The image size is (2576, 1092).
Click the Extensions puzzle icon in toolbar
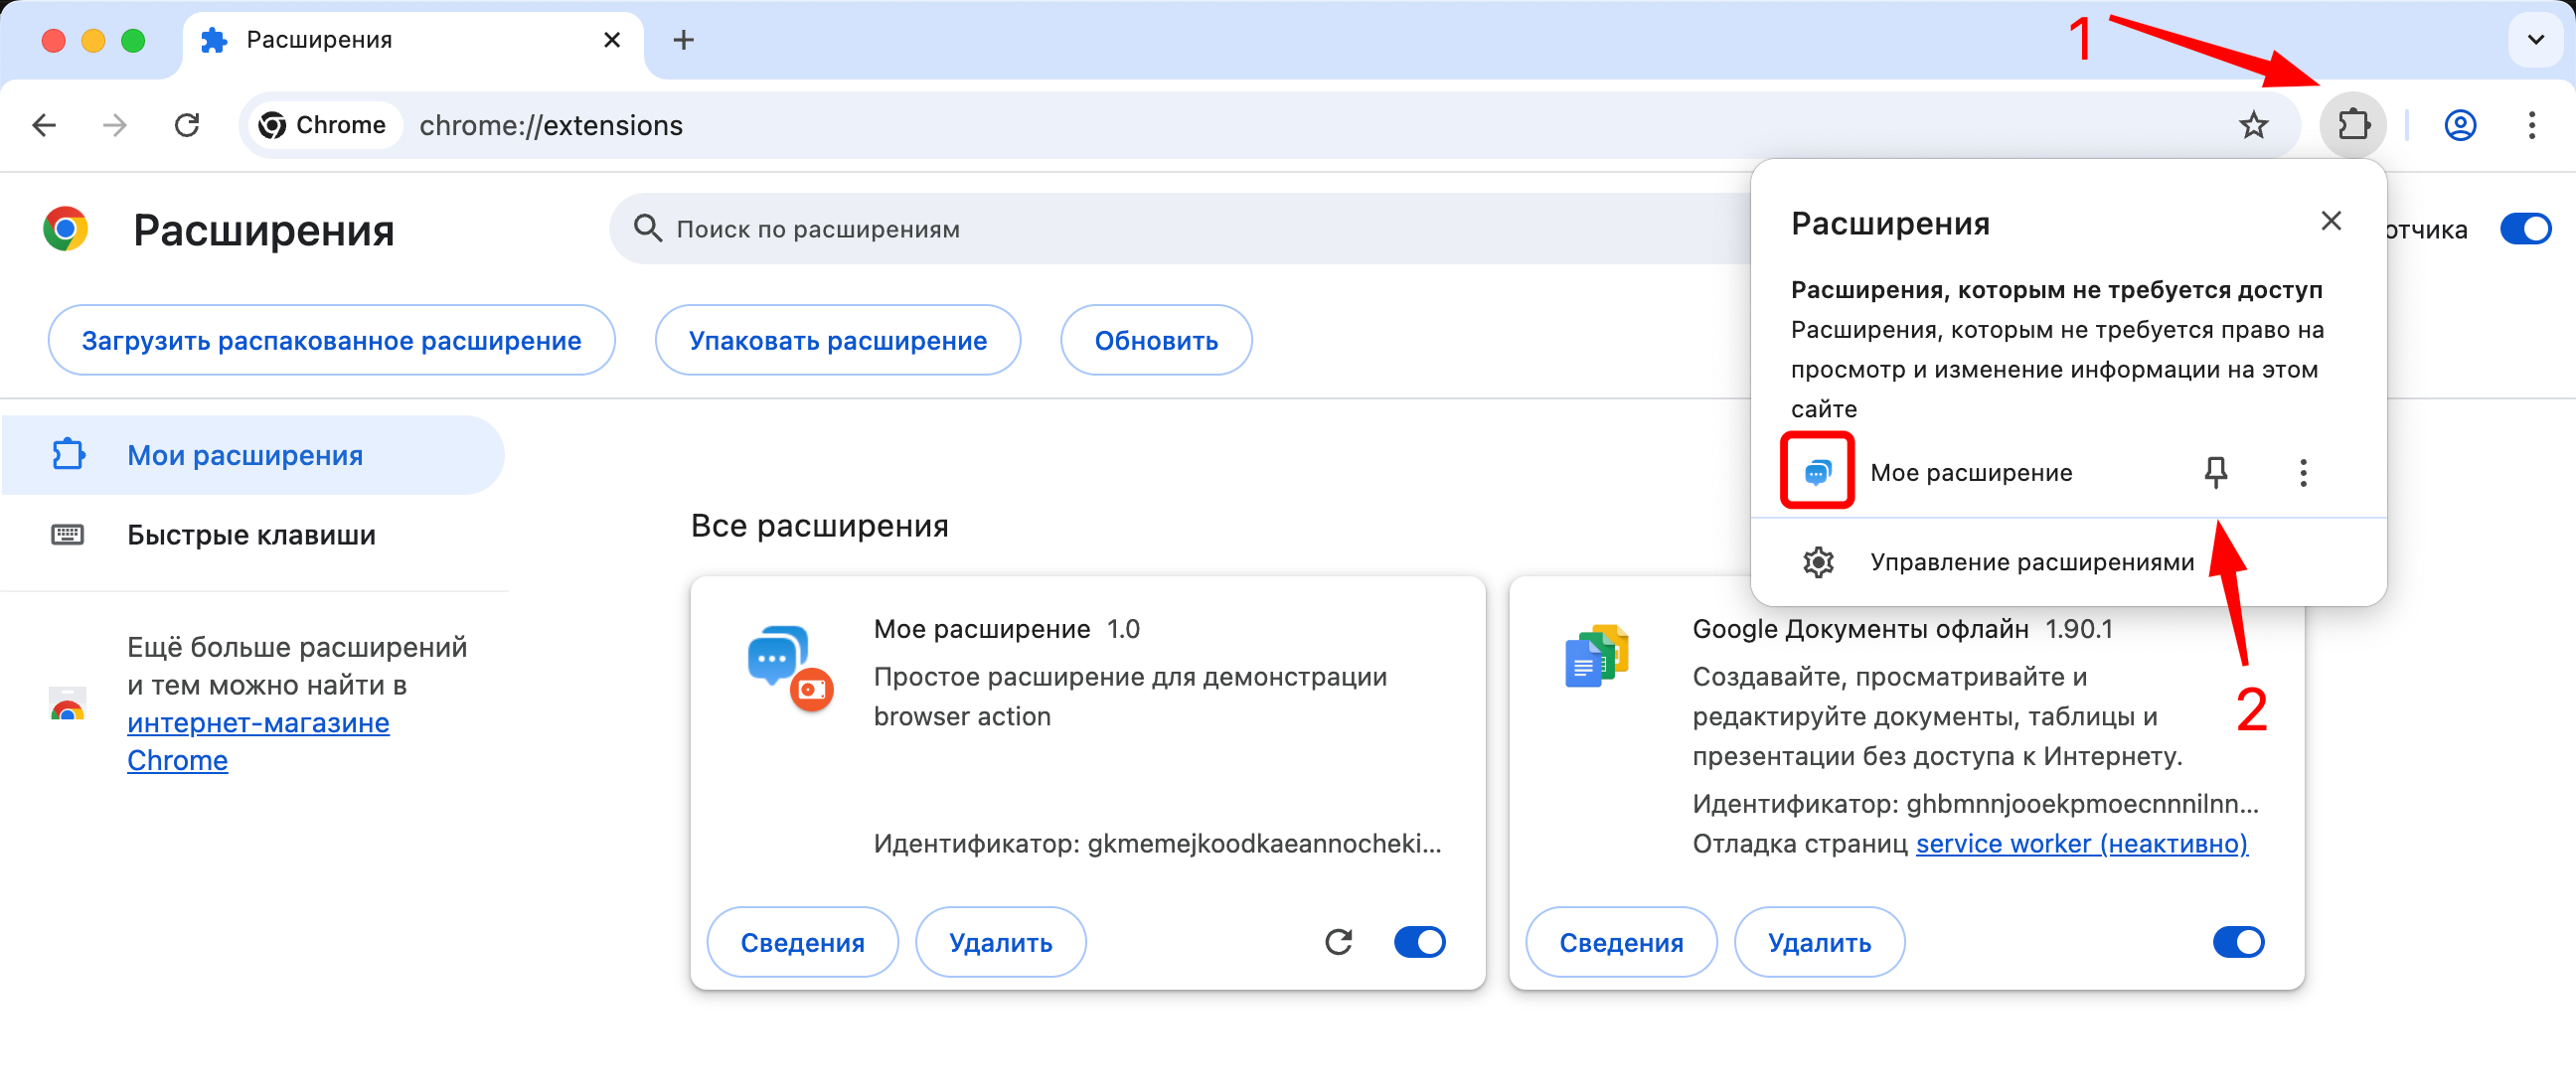2352,125
